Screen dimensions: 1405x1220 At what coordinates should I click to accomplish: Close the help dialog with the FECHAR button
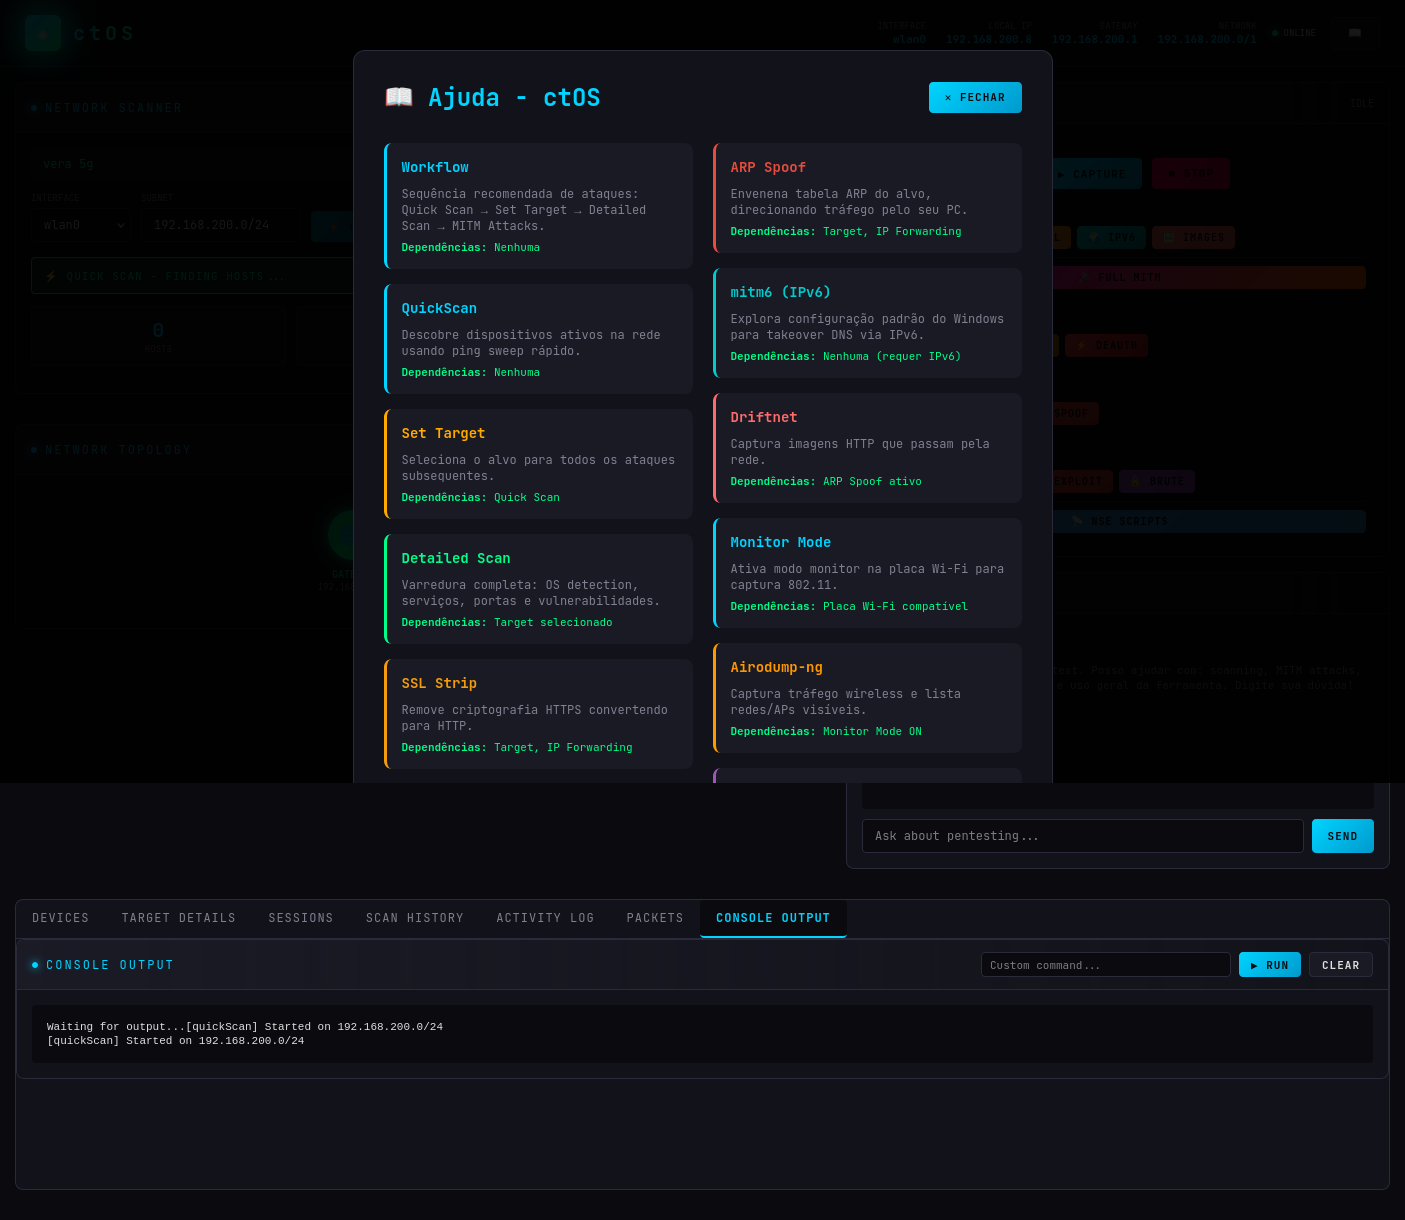[975, 97]
